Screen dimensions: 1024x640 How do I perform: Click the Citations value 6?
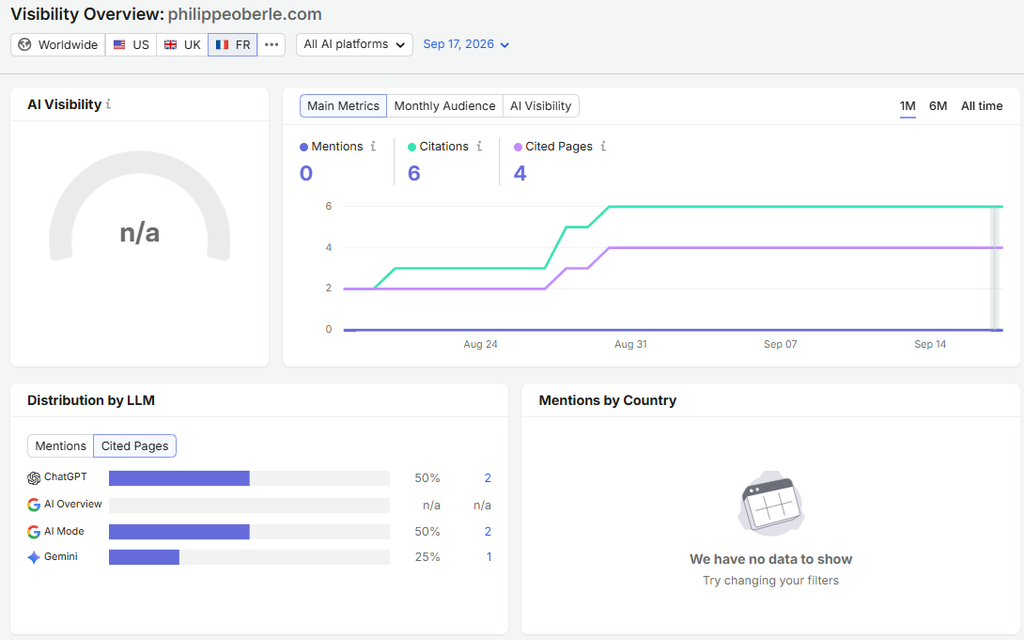click(x=414, y=173)
